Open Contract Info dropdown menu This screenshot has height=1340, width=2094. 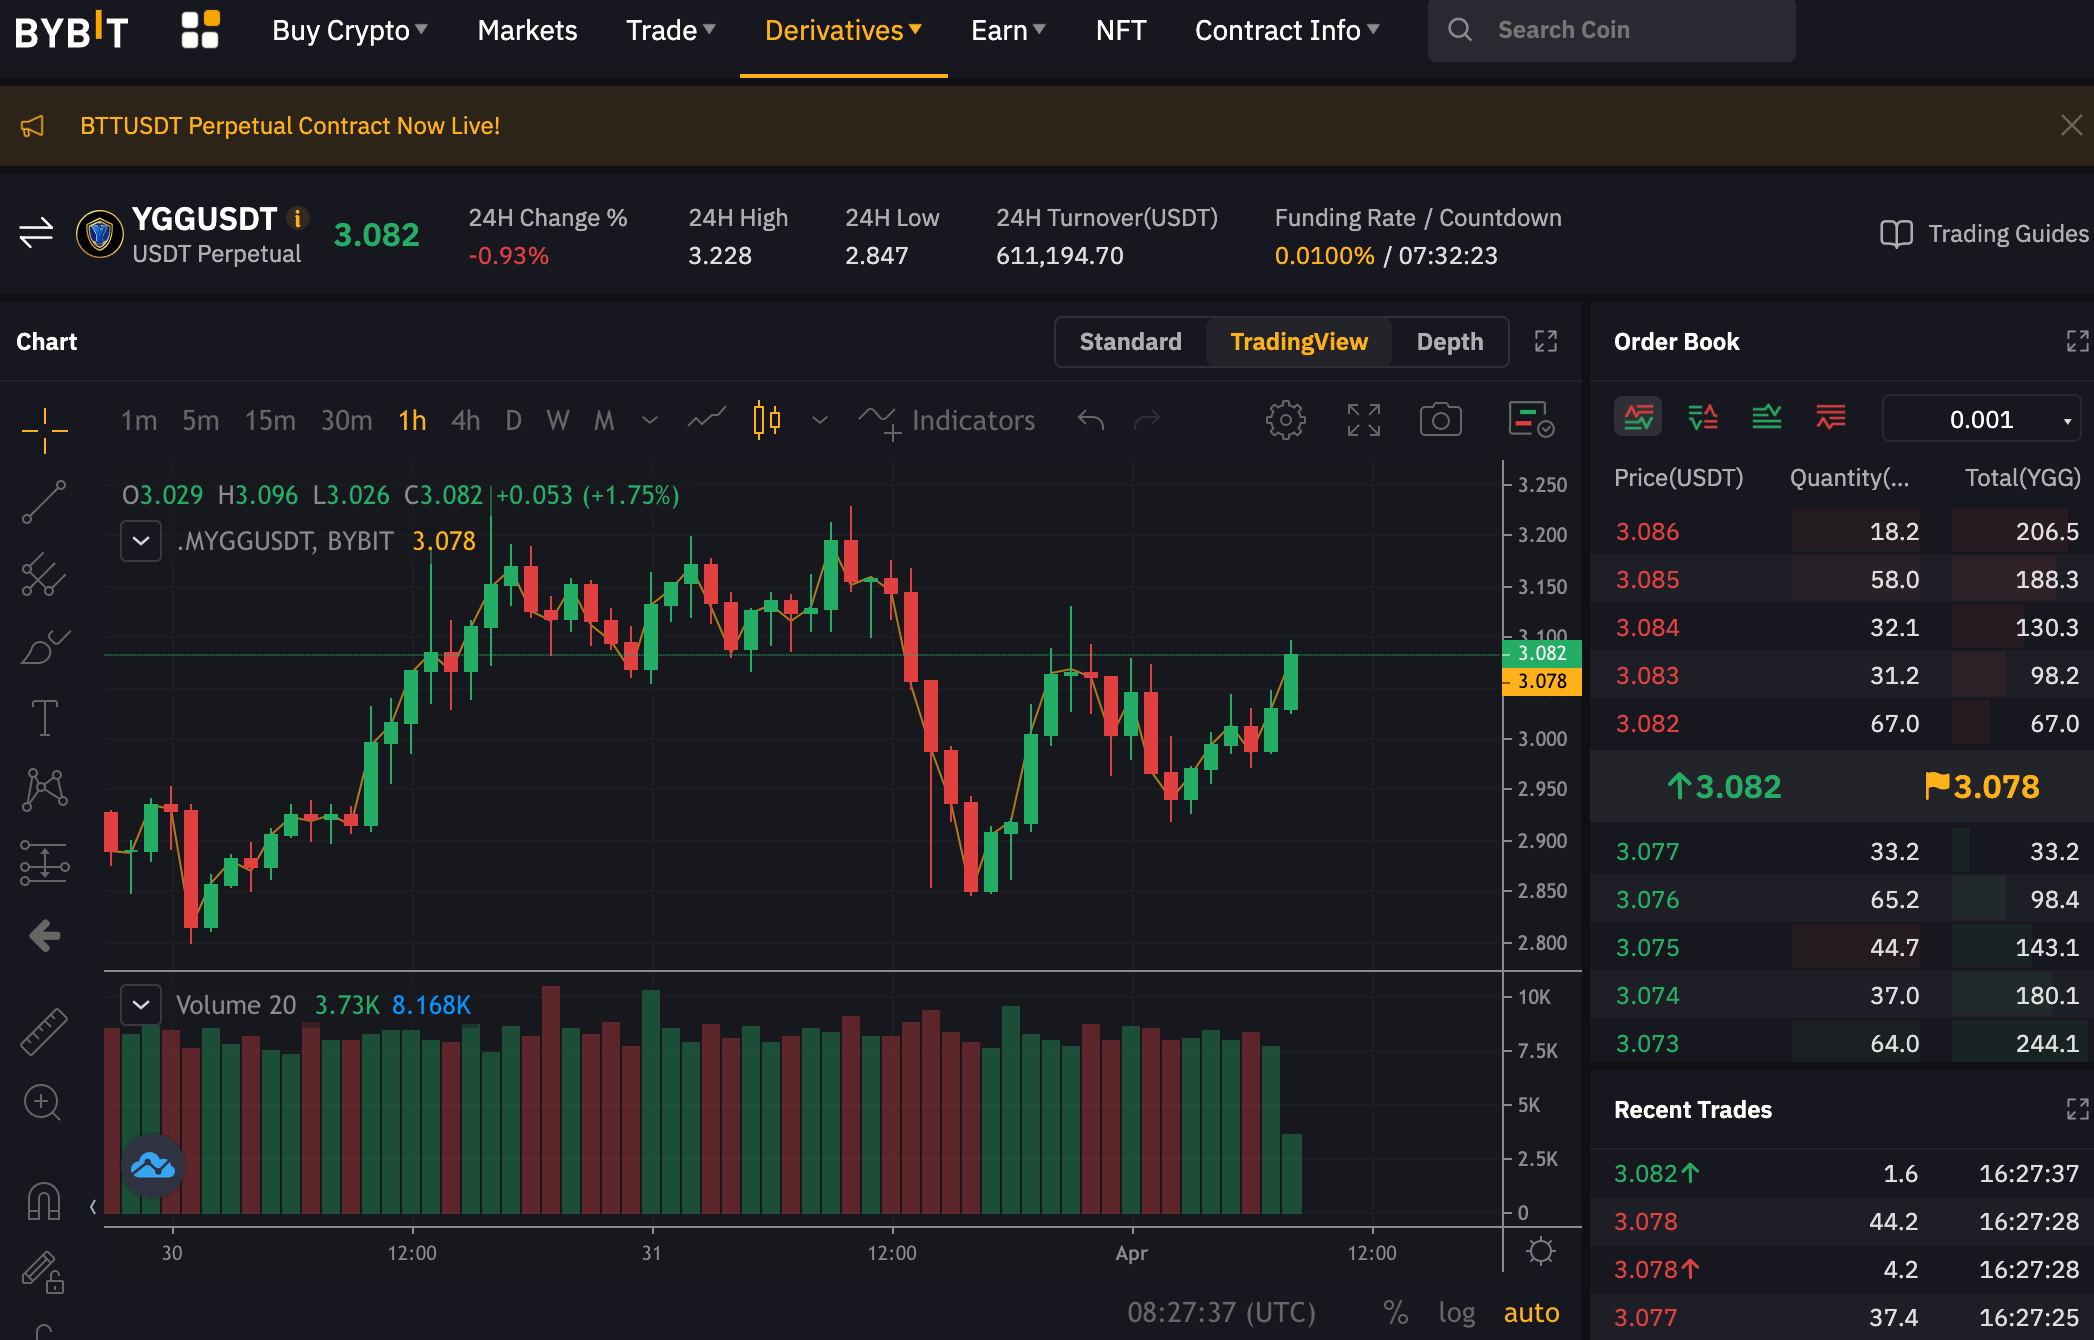[1287, 30]
